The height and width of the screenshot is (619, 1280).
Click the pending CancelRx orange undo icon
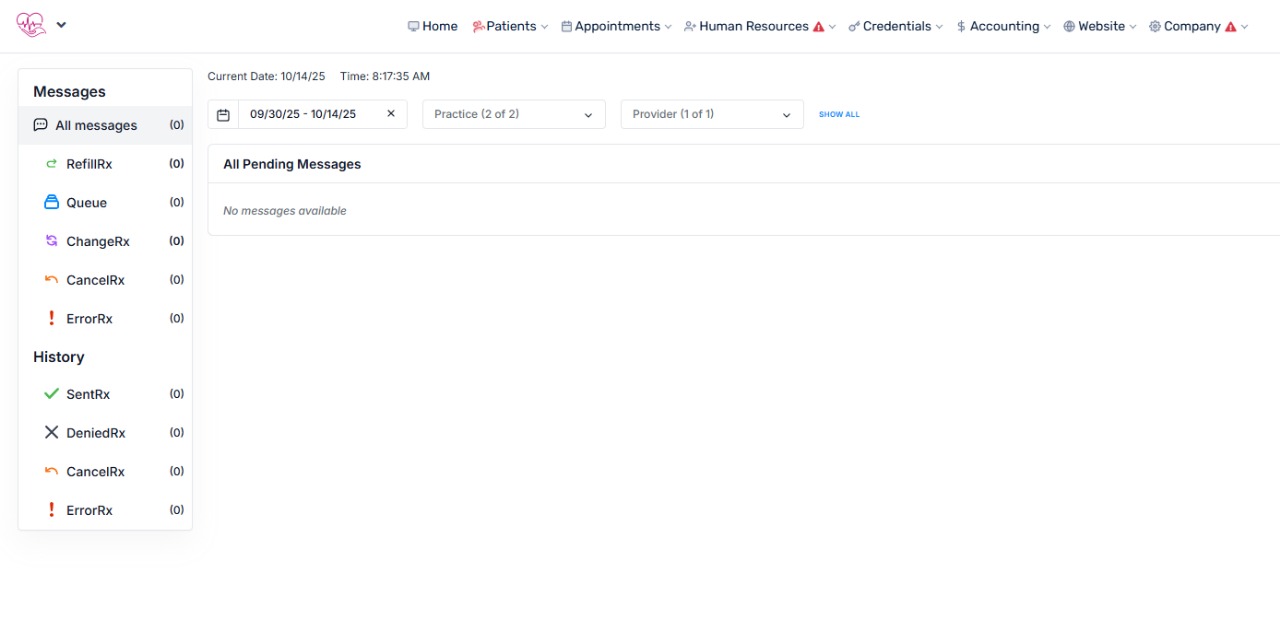52,280
